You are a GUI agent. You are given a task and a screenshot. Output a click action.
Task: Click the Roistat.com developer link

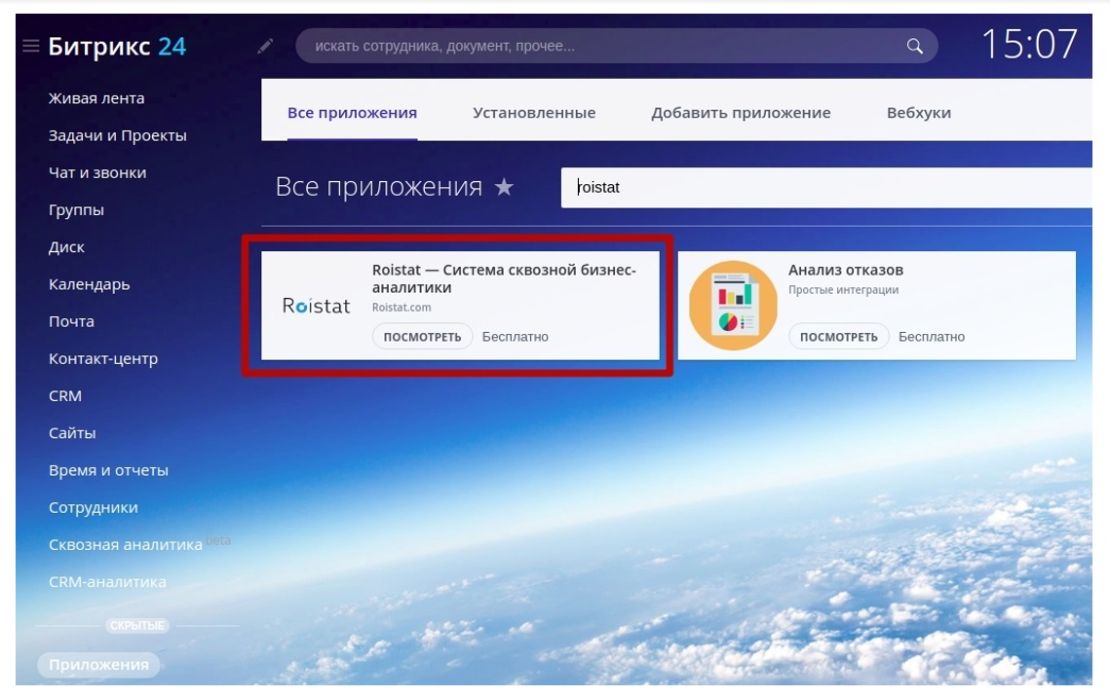(401, 307)
